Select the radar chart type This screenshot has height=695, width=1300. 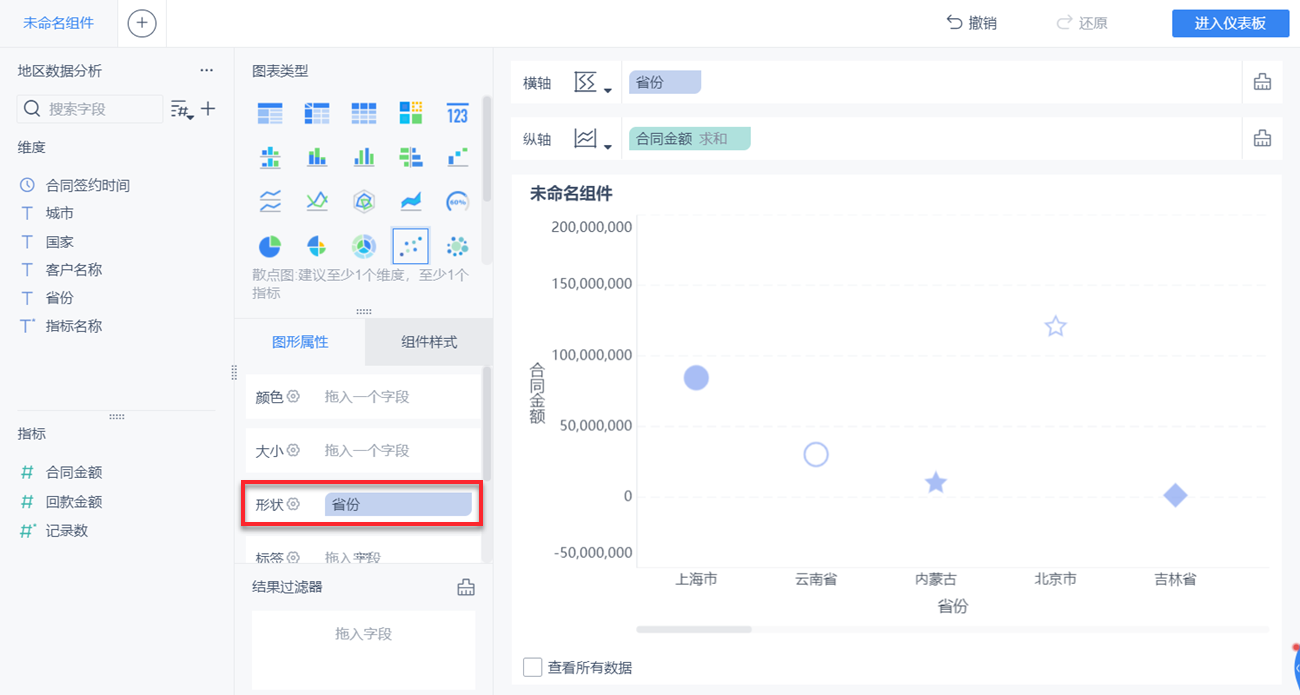click(x=364, y=201)
